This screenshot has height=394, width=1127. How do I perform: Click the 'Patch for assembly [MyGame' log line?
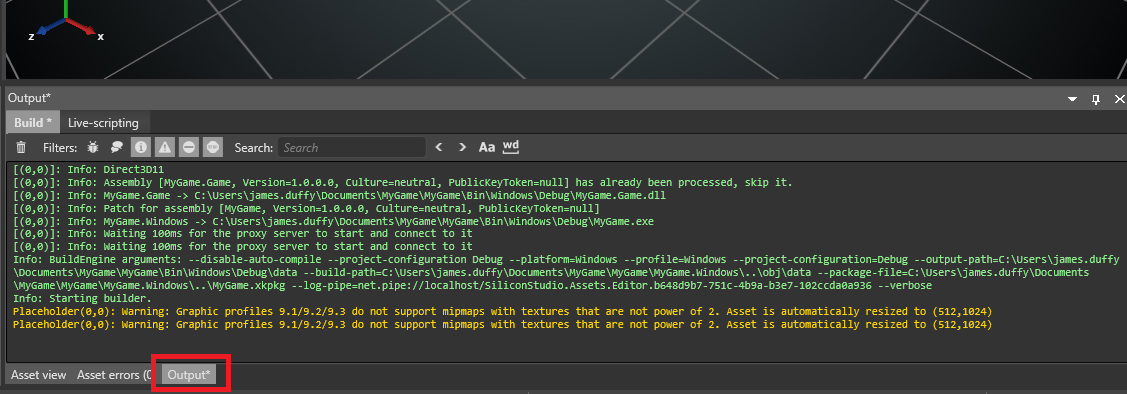306,209
